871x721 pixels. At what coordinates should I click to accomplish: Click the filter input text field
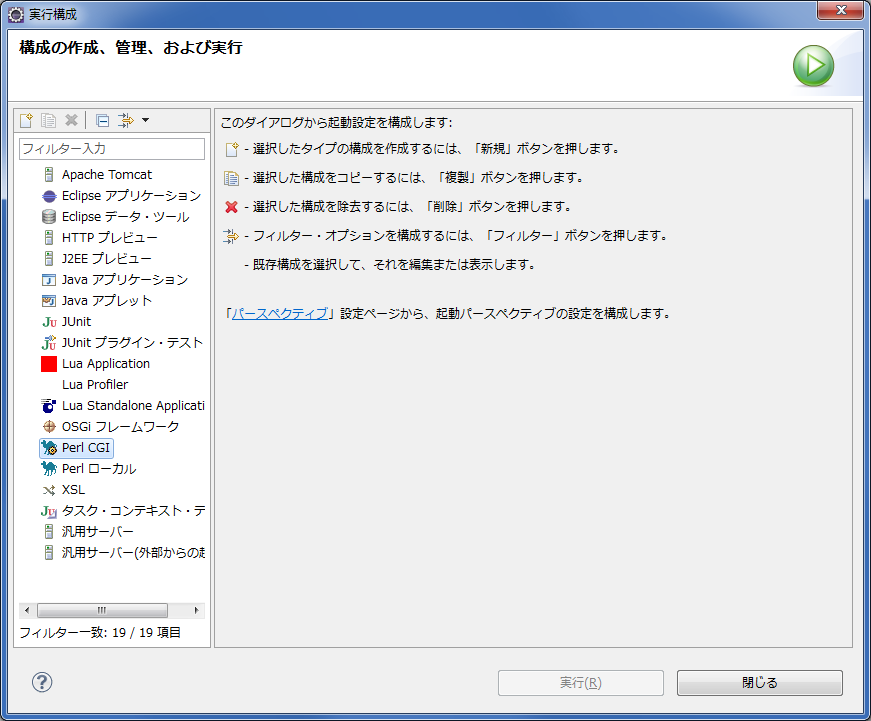pos(112,148)
